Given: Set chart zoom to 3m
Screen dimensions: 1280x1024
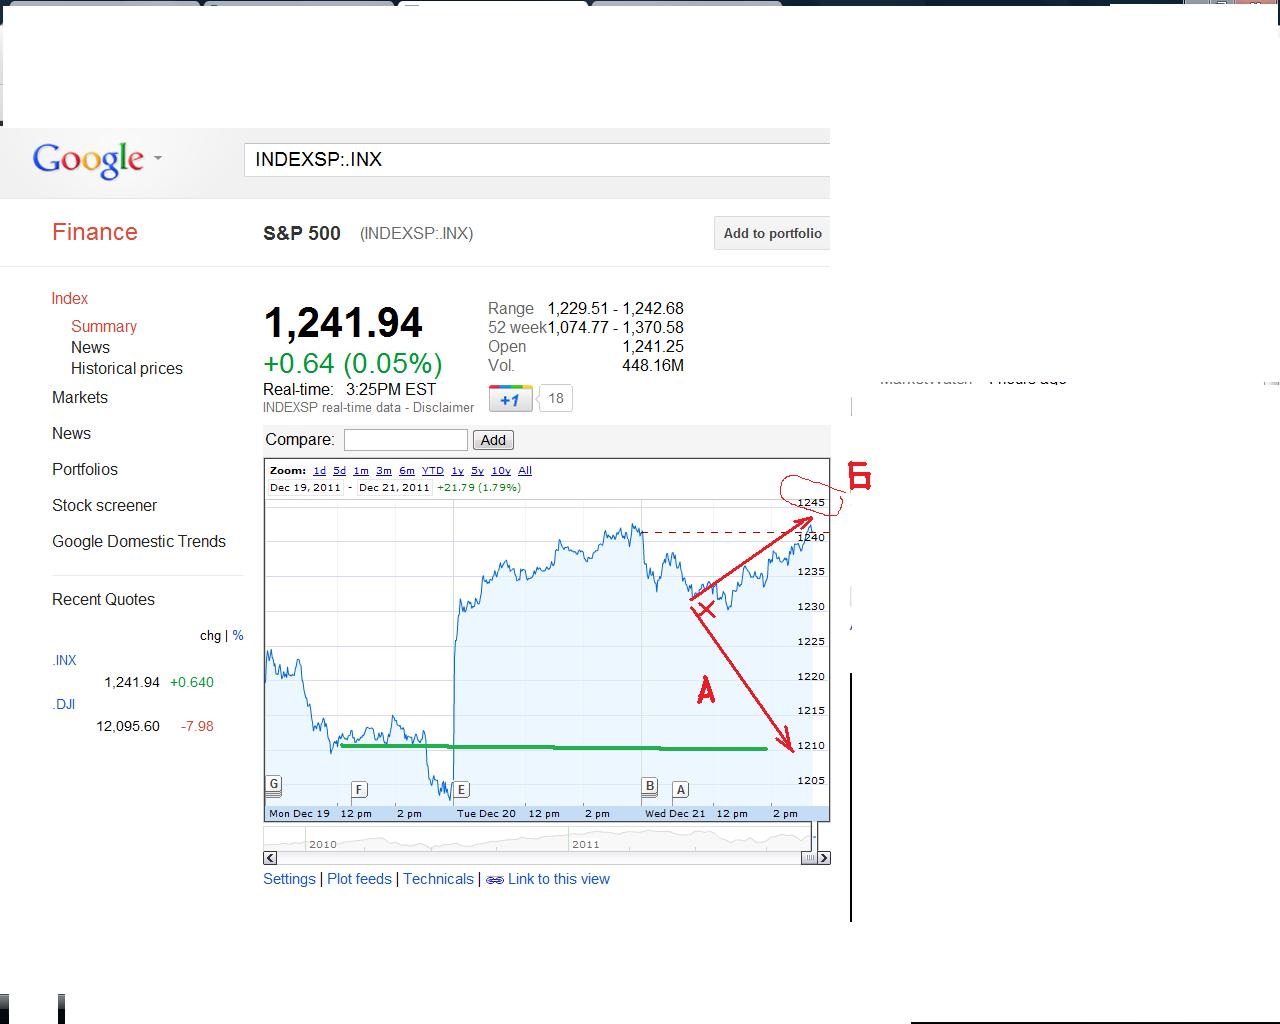Looking at the screenshot, I should pos(384,470).
